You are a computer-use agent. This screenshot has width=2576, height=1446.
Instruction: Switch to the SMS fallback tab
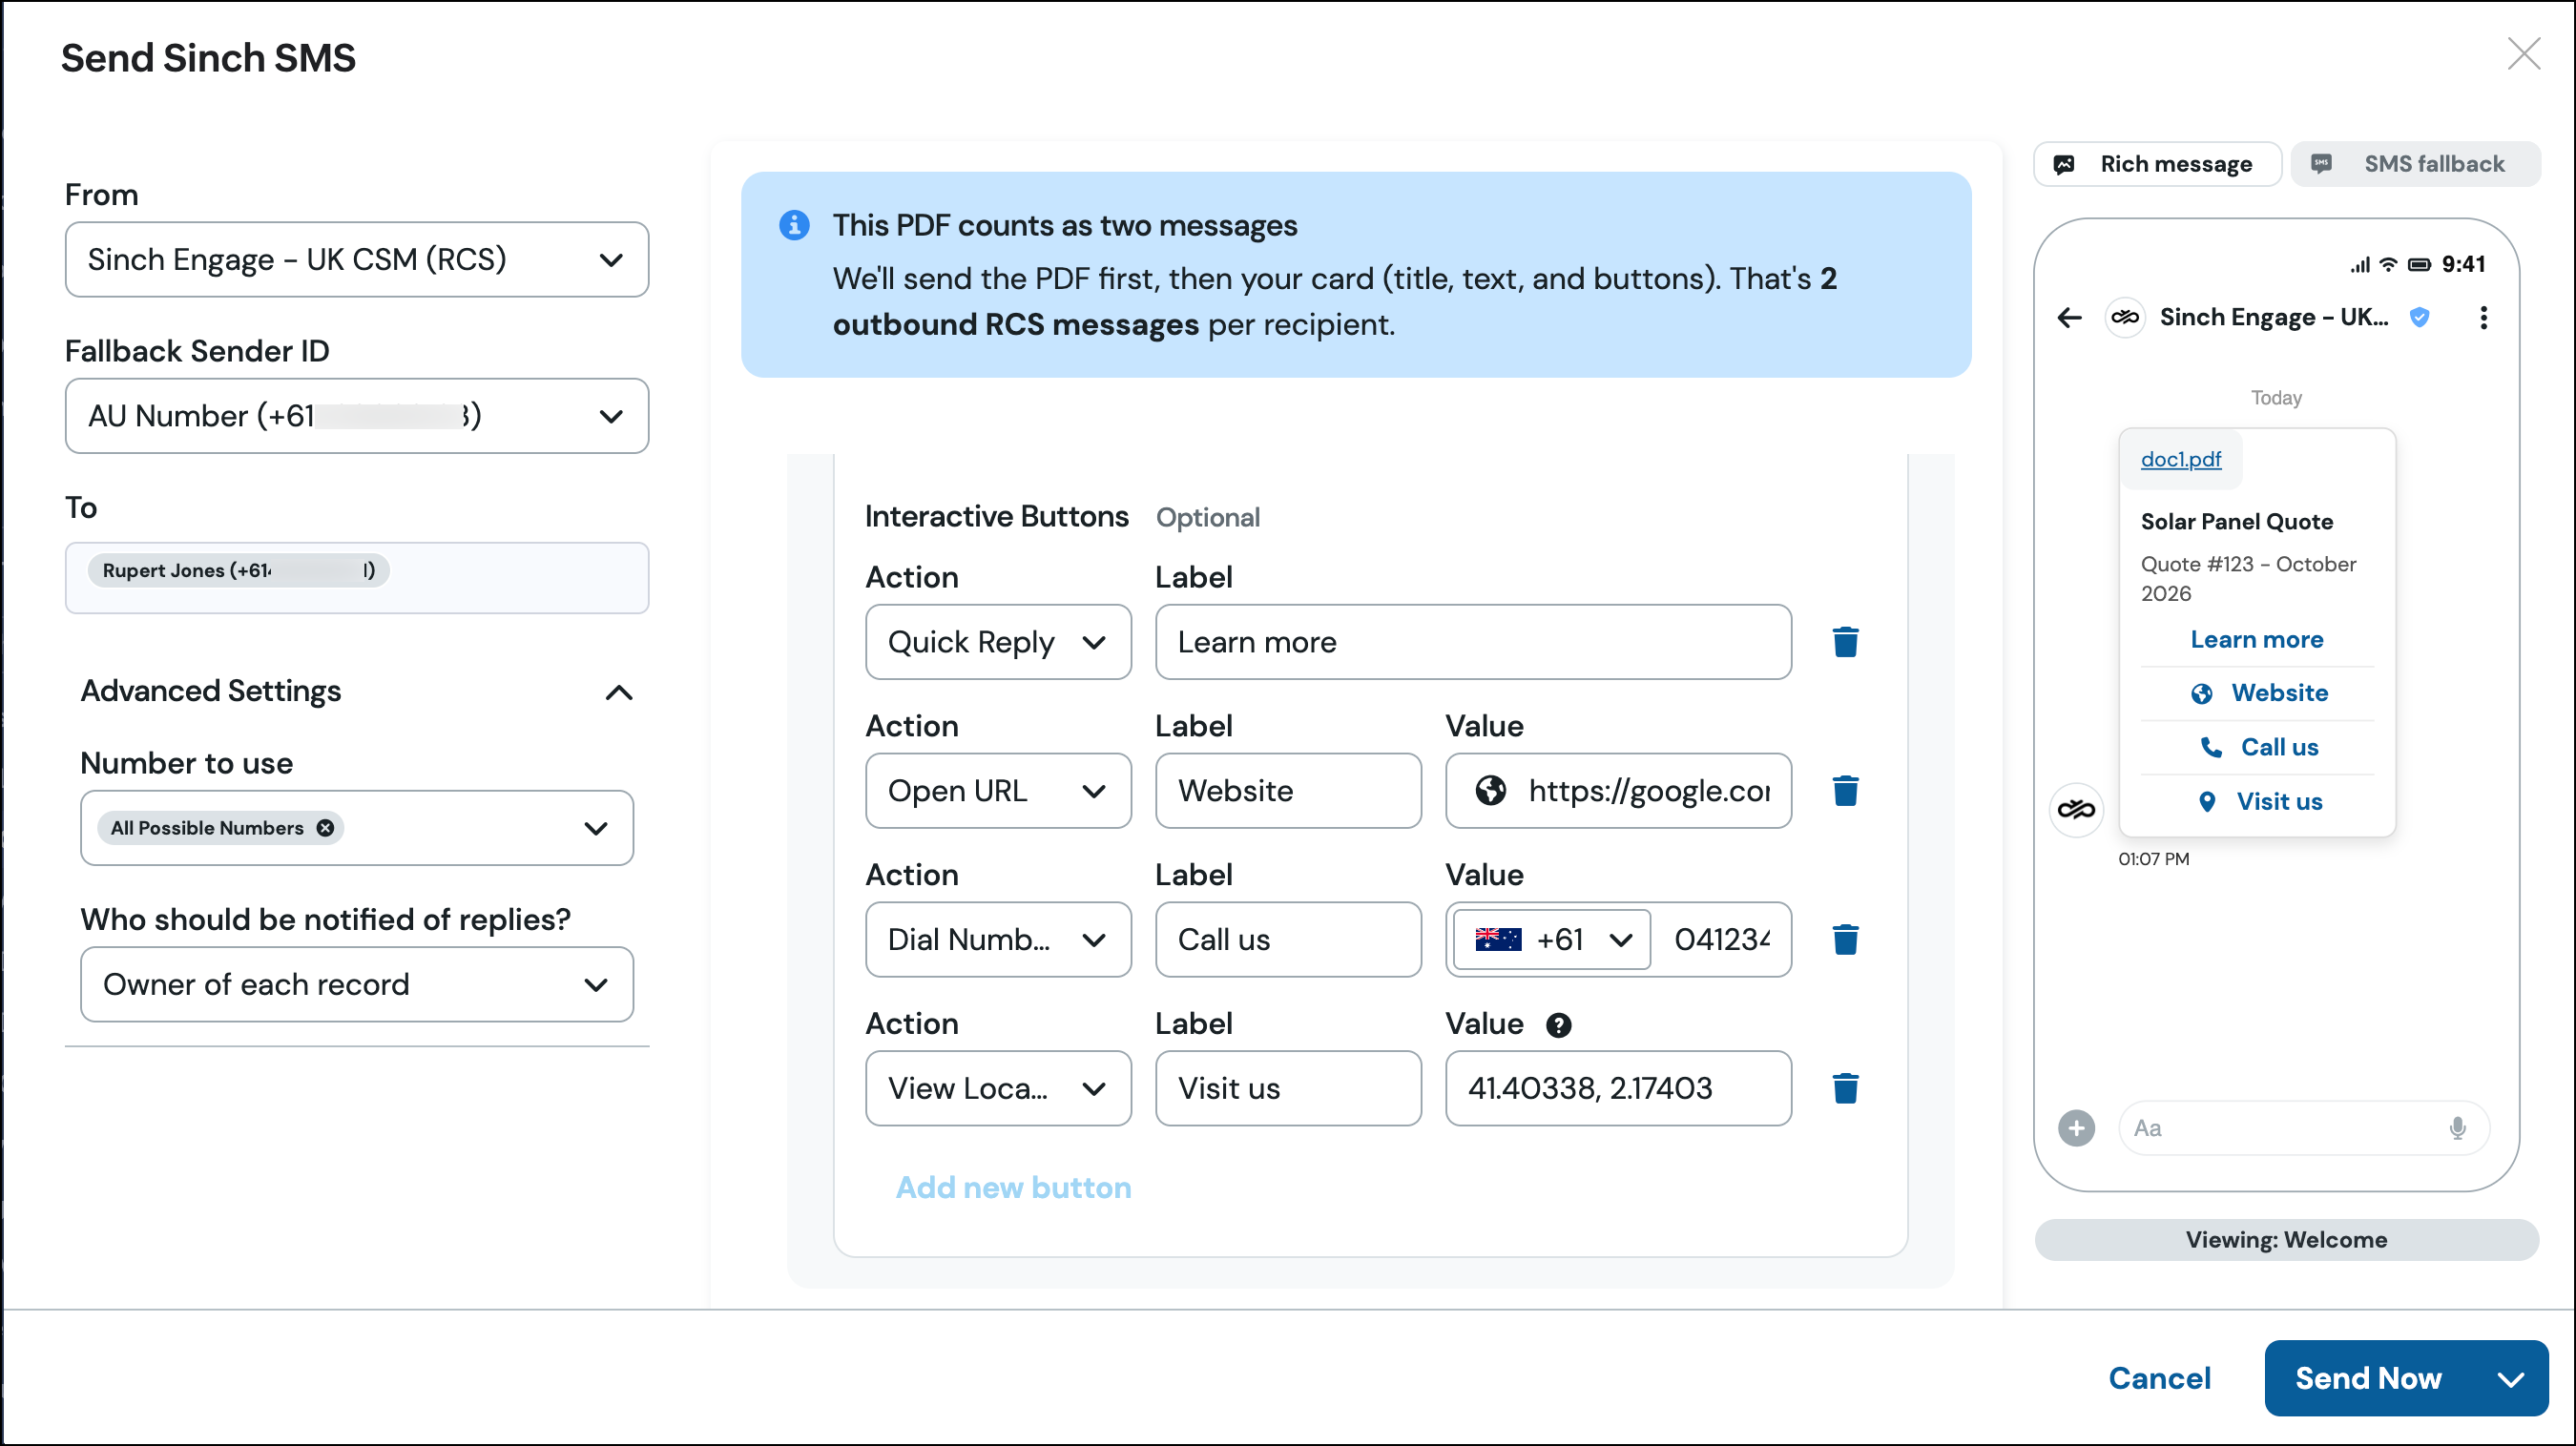[x=2415, y=164]
